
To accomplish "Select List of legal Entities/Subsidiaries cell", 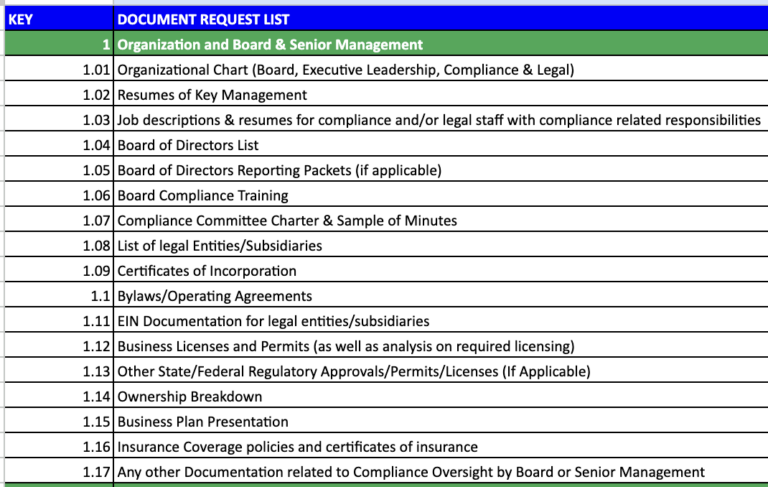I will tap(219, 245).
